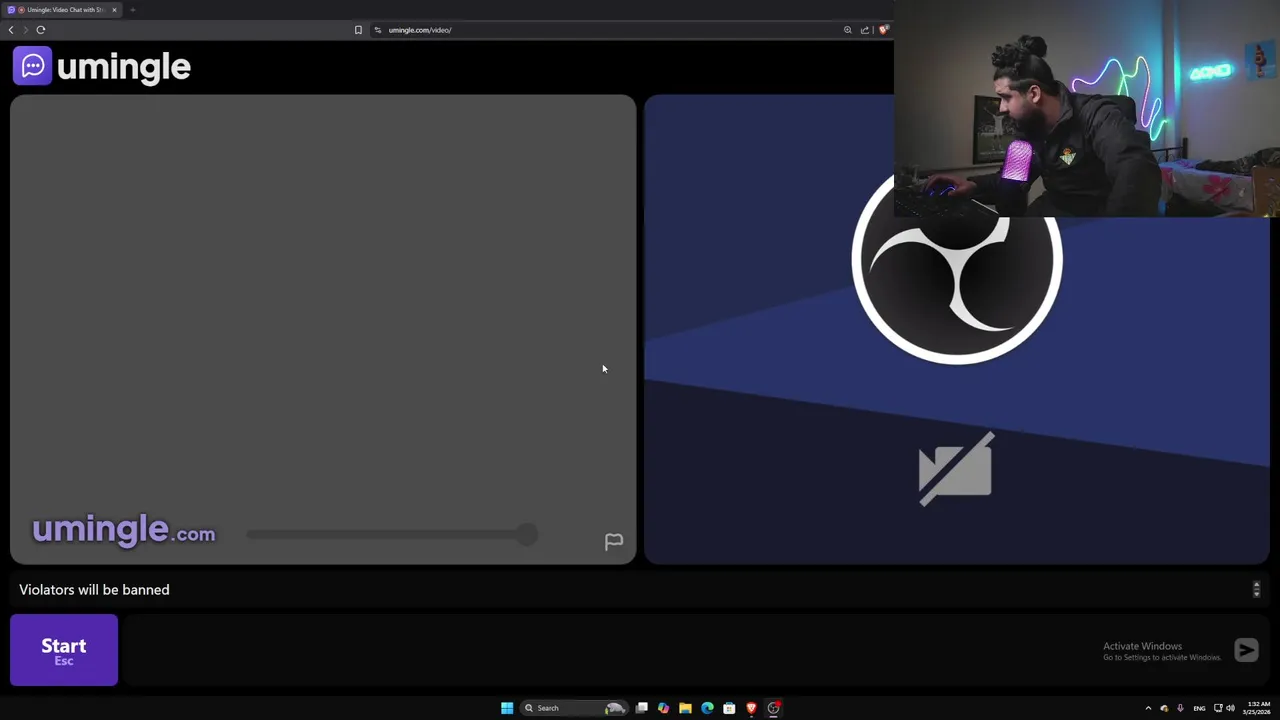This screenshot has width=1280, height=720.
Task: Click the browser back arrow
Action: (x=11, y=30)
